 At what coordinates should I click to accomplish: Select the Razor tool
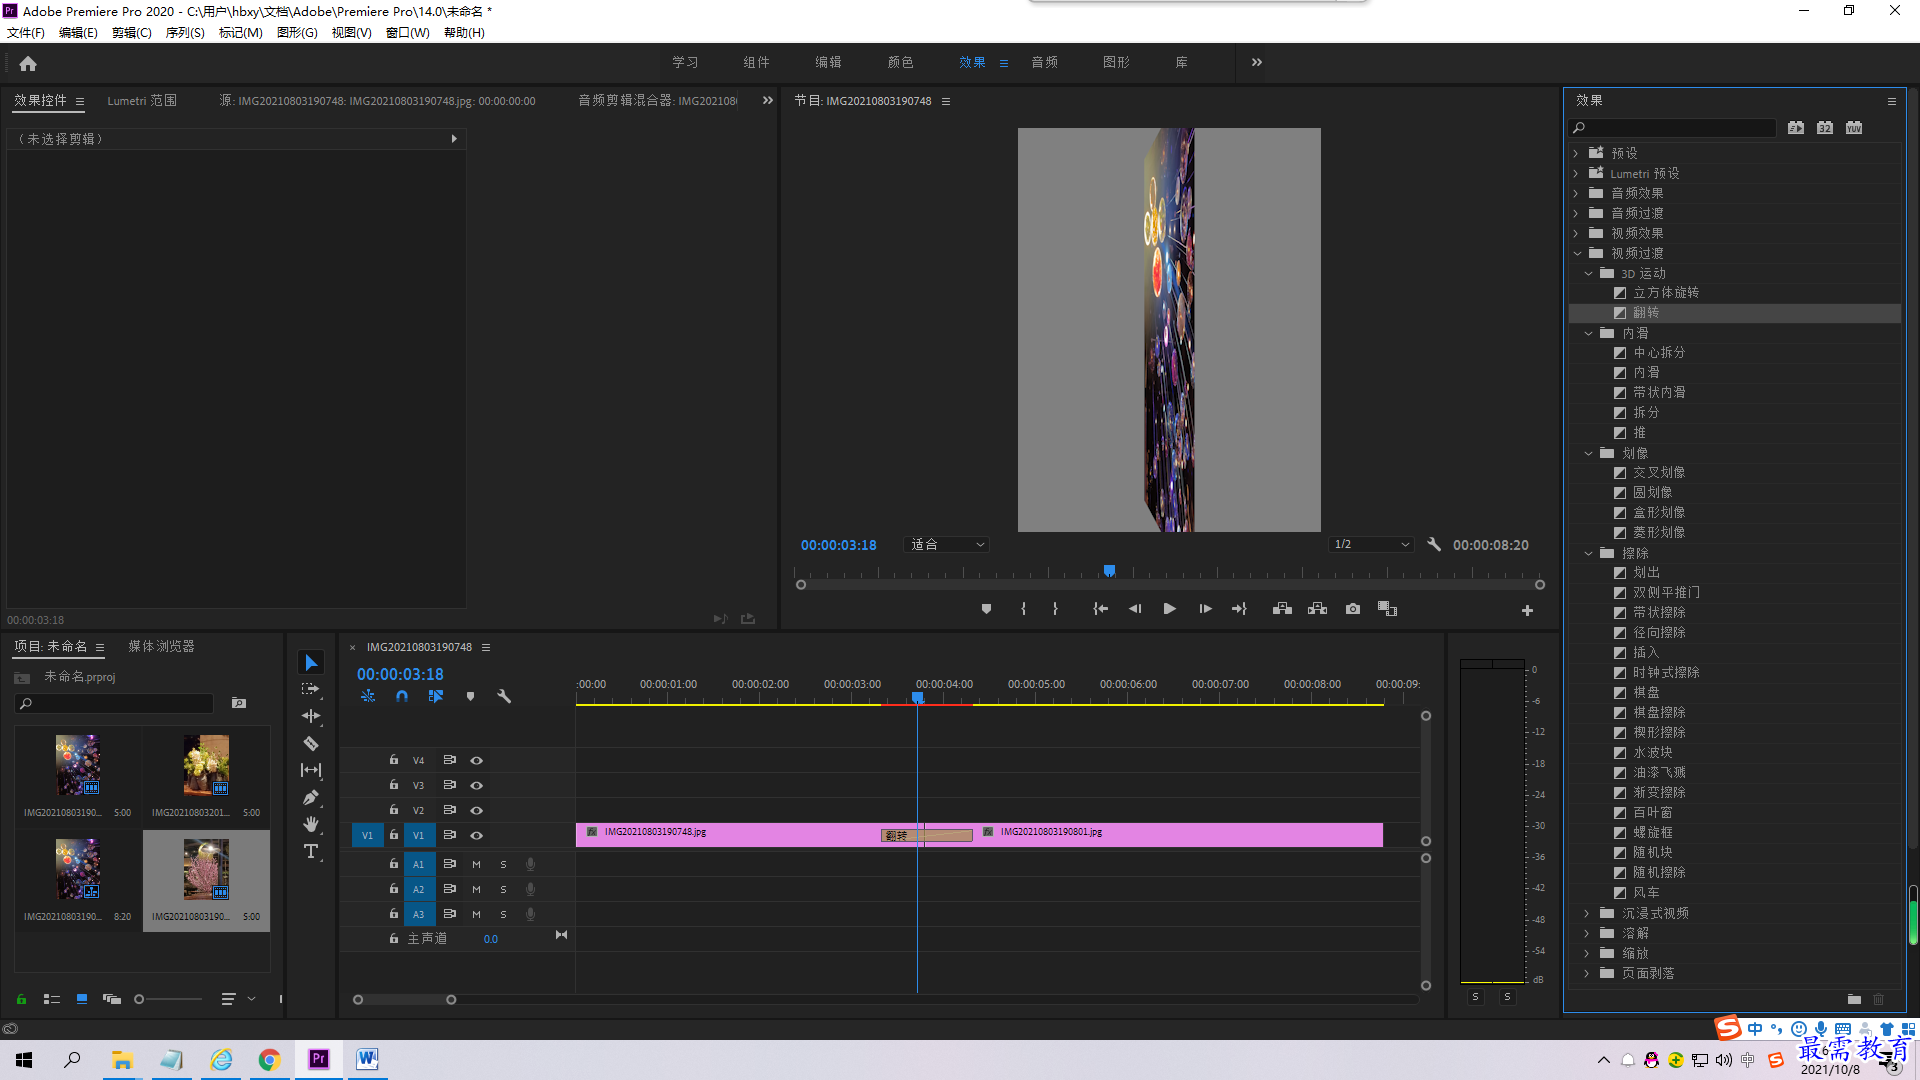pos(311,743)
